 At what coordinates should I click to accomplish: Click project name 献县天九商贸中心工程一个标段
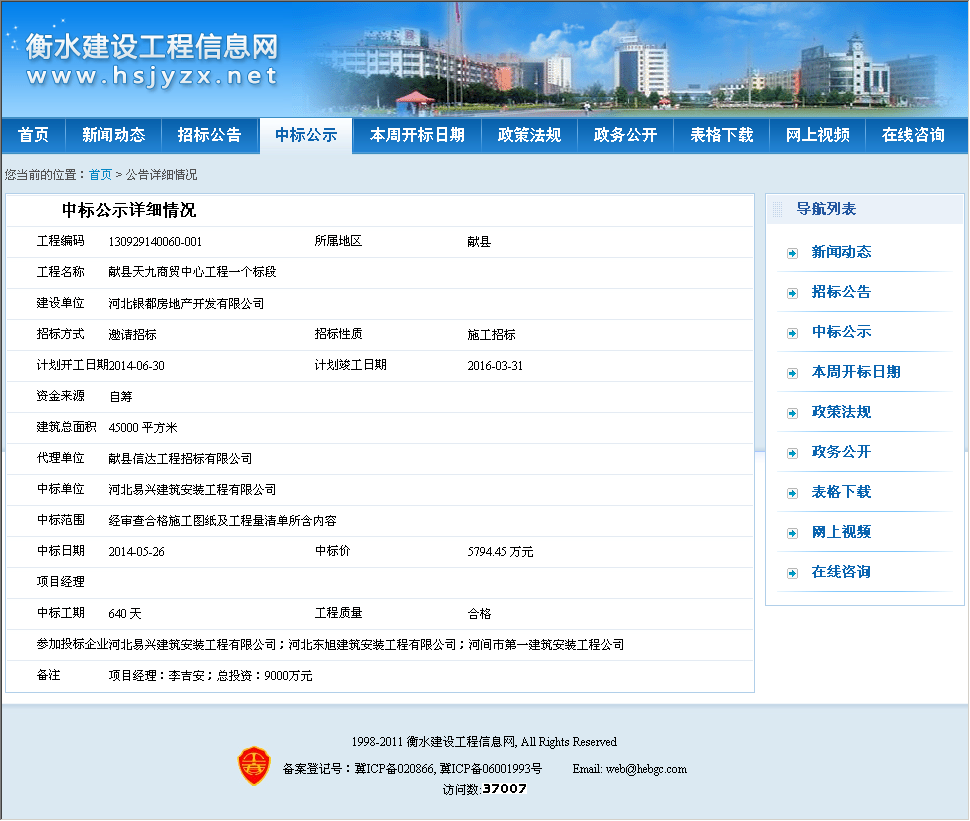pos(192,272)
